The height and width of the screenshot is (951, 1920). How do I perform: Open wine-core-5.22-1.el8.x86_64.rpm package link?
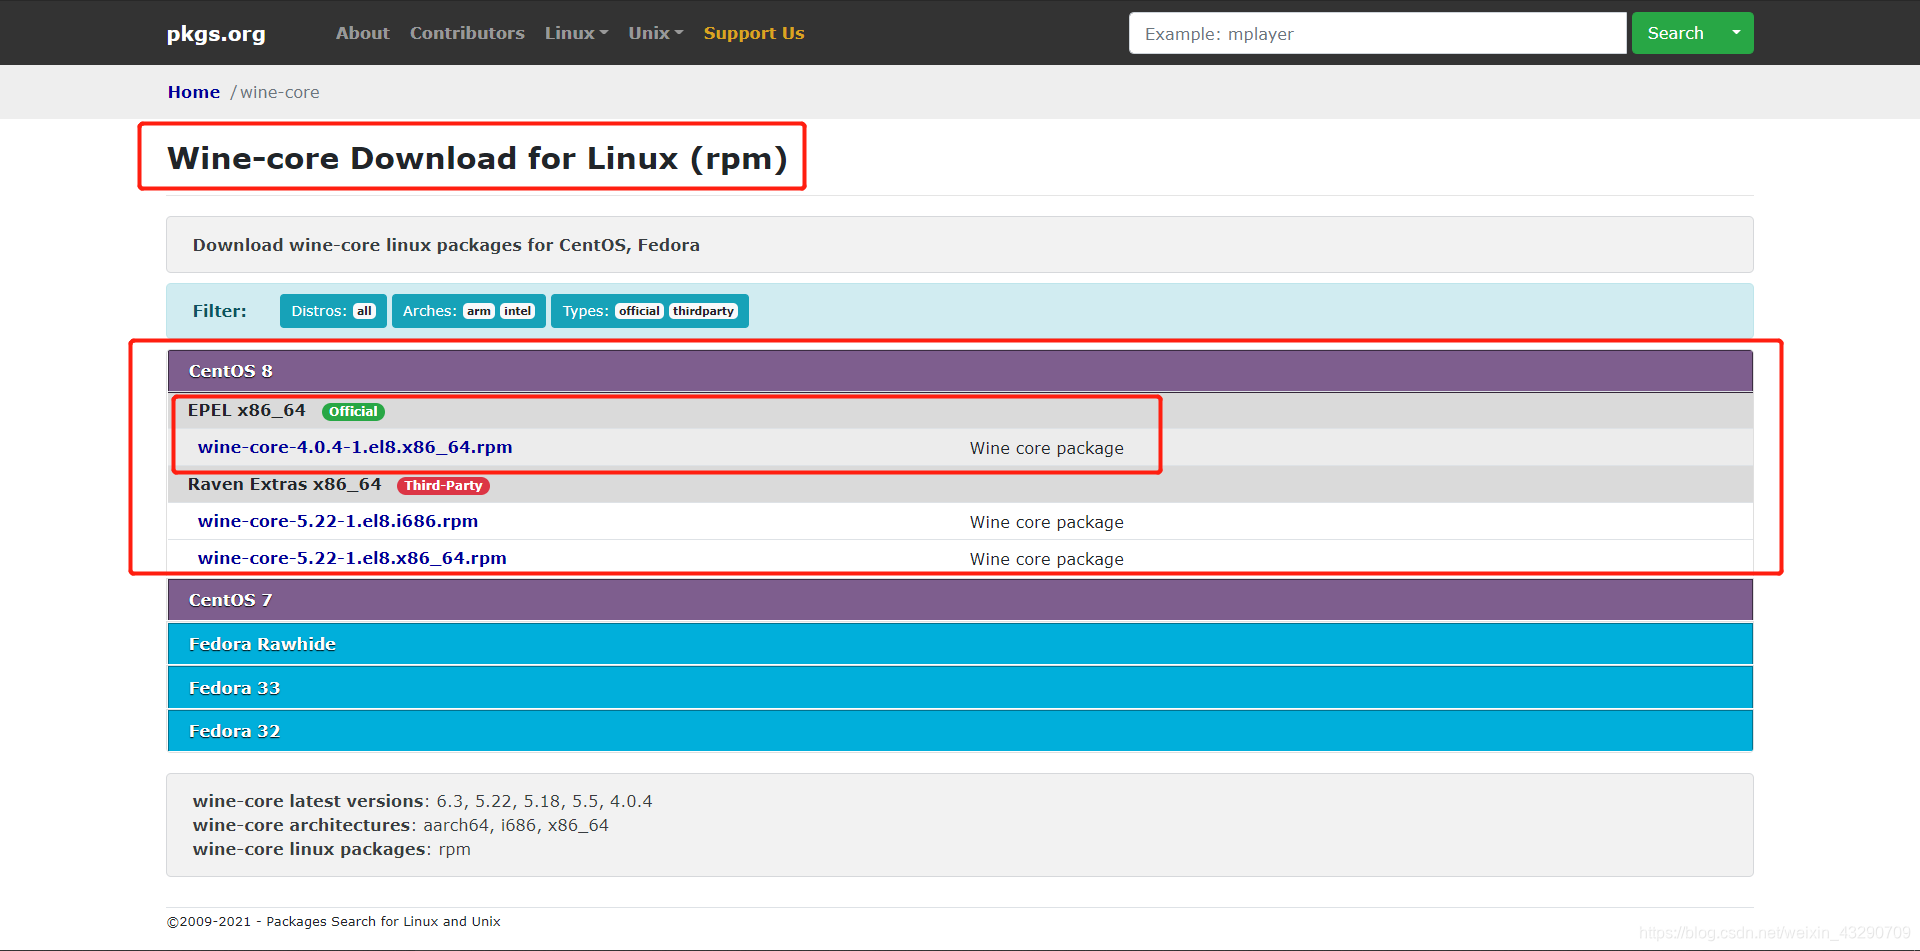pos(352,558)
